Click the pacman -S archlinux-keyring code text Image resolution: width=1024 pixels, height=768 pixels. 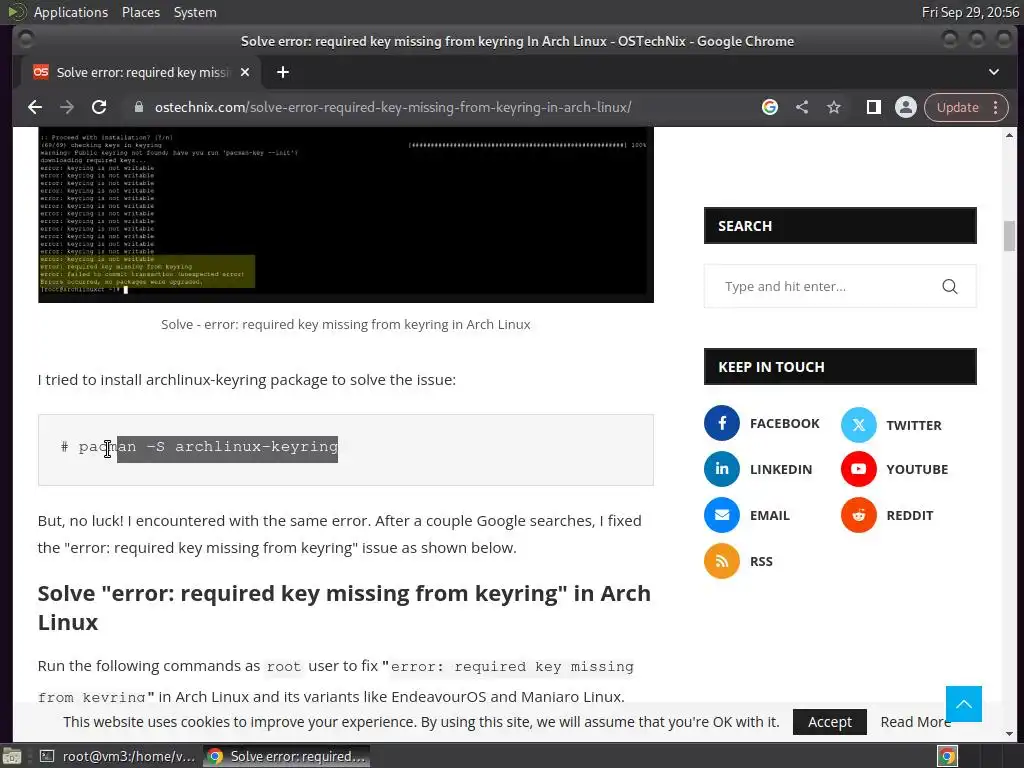coord(208,447)
